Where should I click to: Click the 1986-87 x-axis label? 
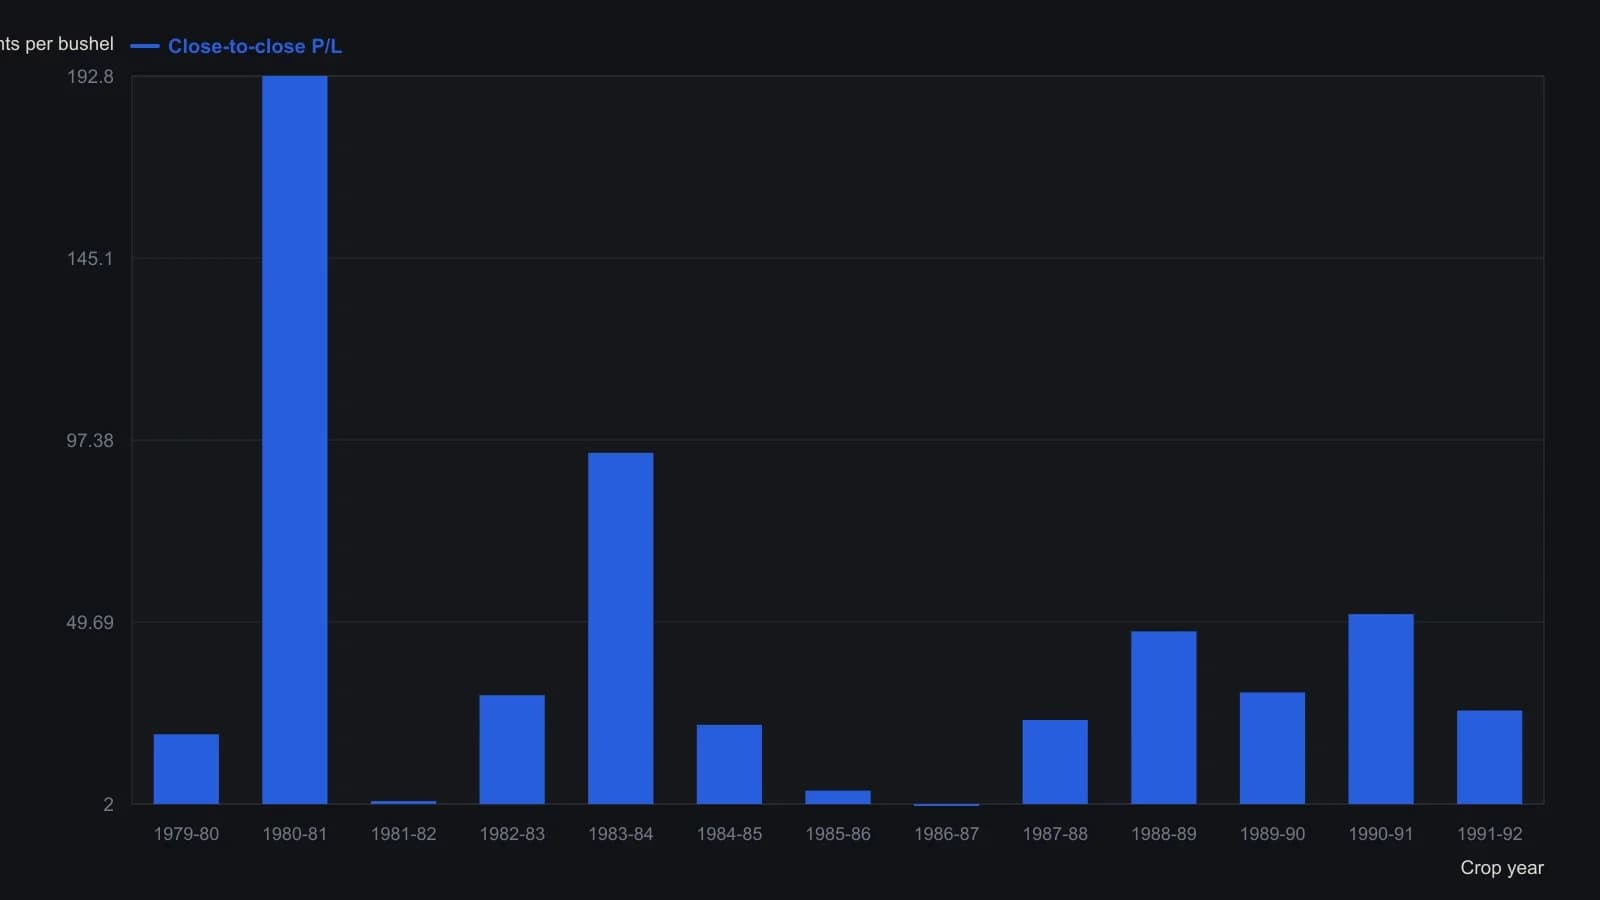point(947,834)
